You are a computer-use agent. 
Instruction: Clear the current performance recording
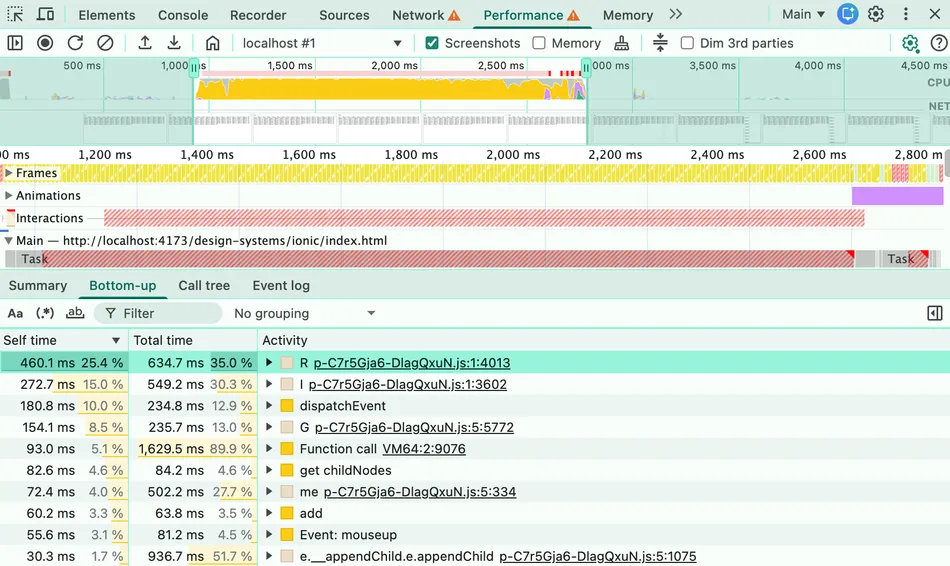tap(105, 43)
